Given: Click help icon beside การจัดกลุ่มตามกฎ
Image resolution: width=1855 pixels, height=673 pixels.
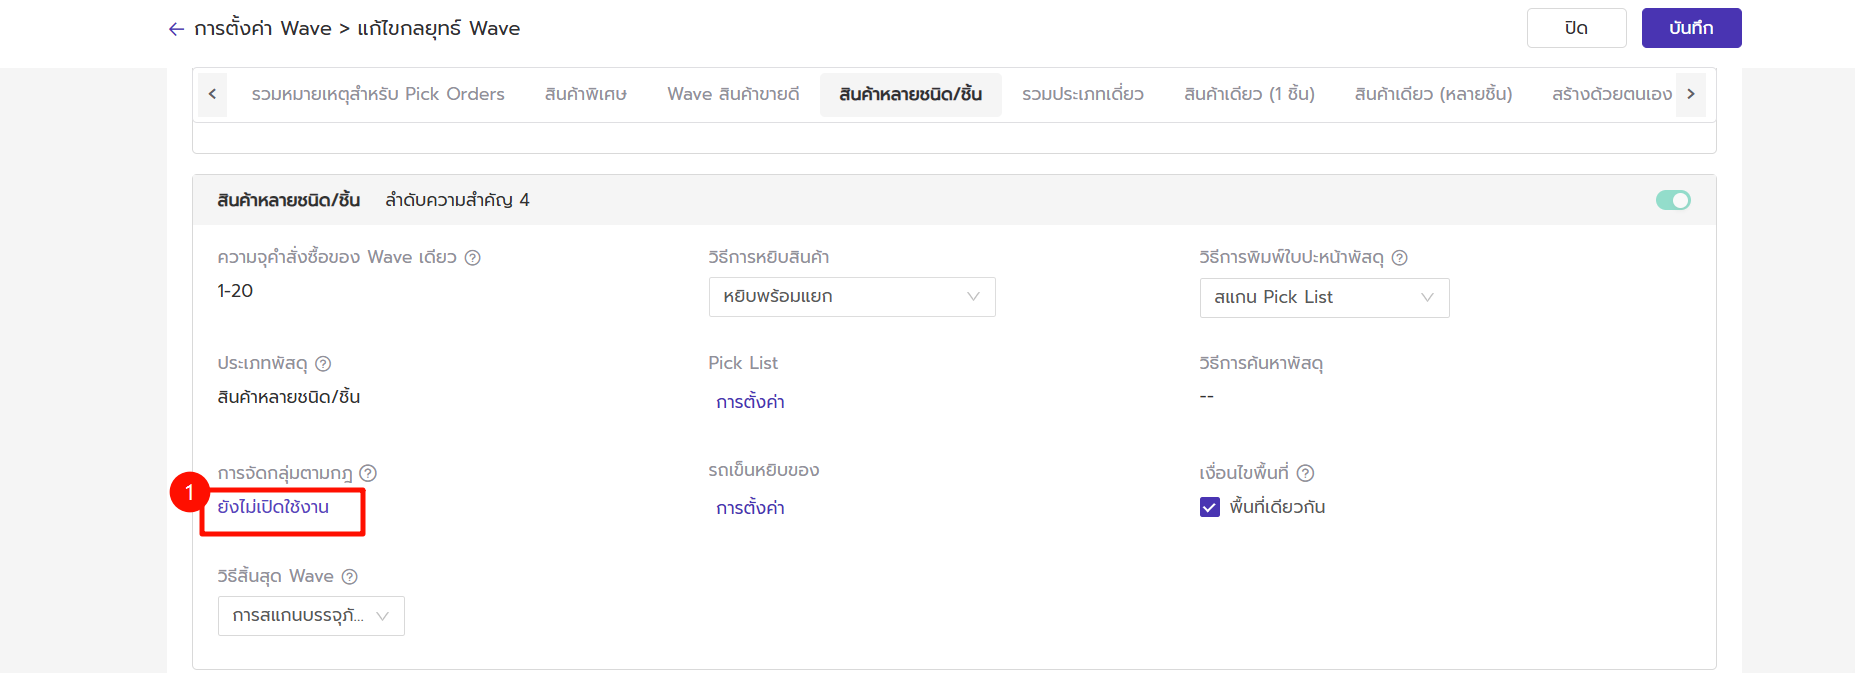Looking at the screenshot, I should coord(368,473).
